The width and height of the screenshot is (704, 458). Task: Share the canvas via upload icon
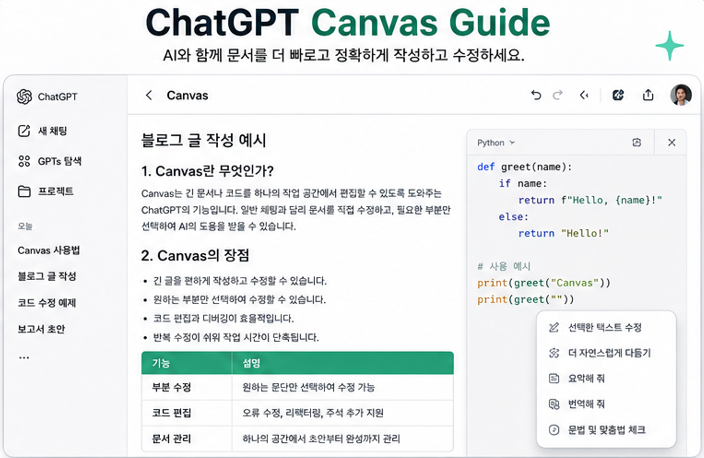pos(648,95)
